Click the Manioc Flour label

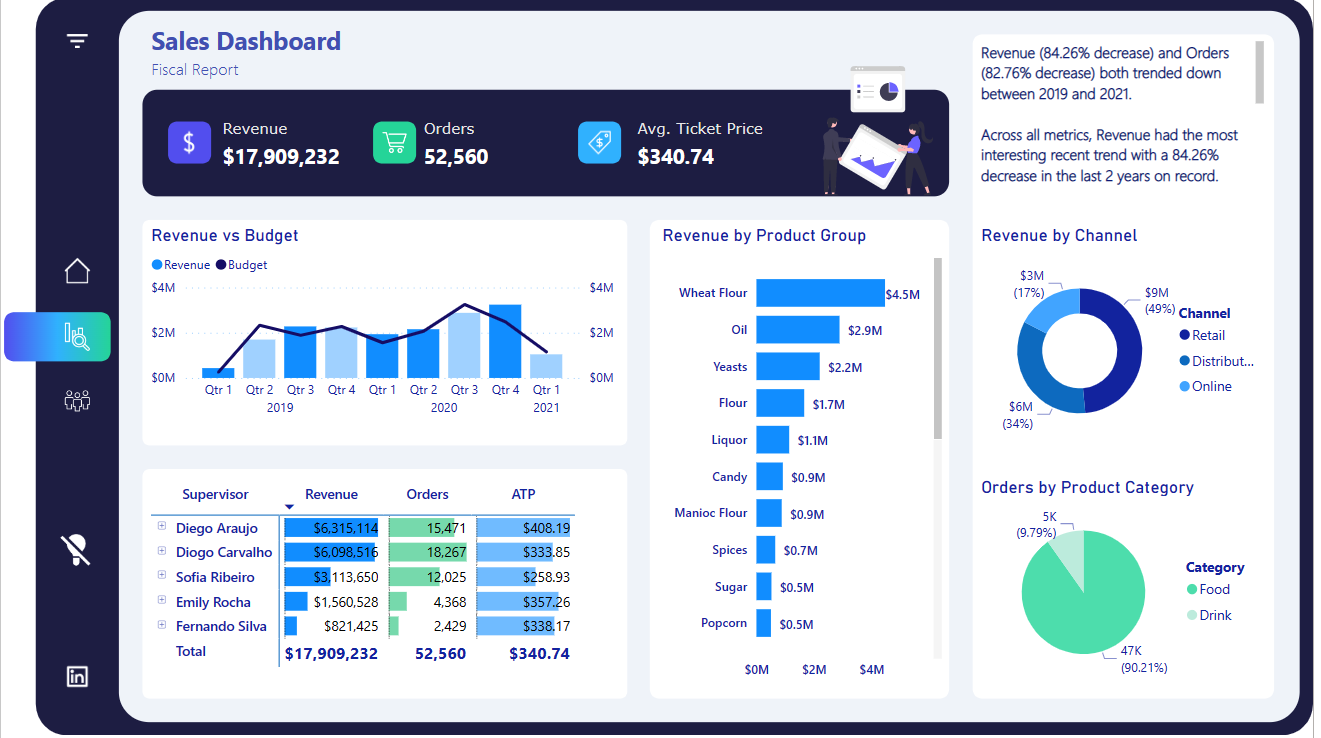coord(711,513)
